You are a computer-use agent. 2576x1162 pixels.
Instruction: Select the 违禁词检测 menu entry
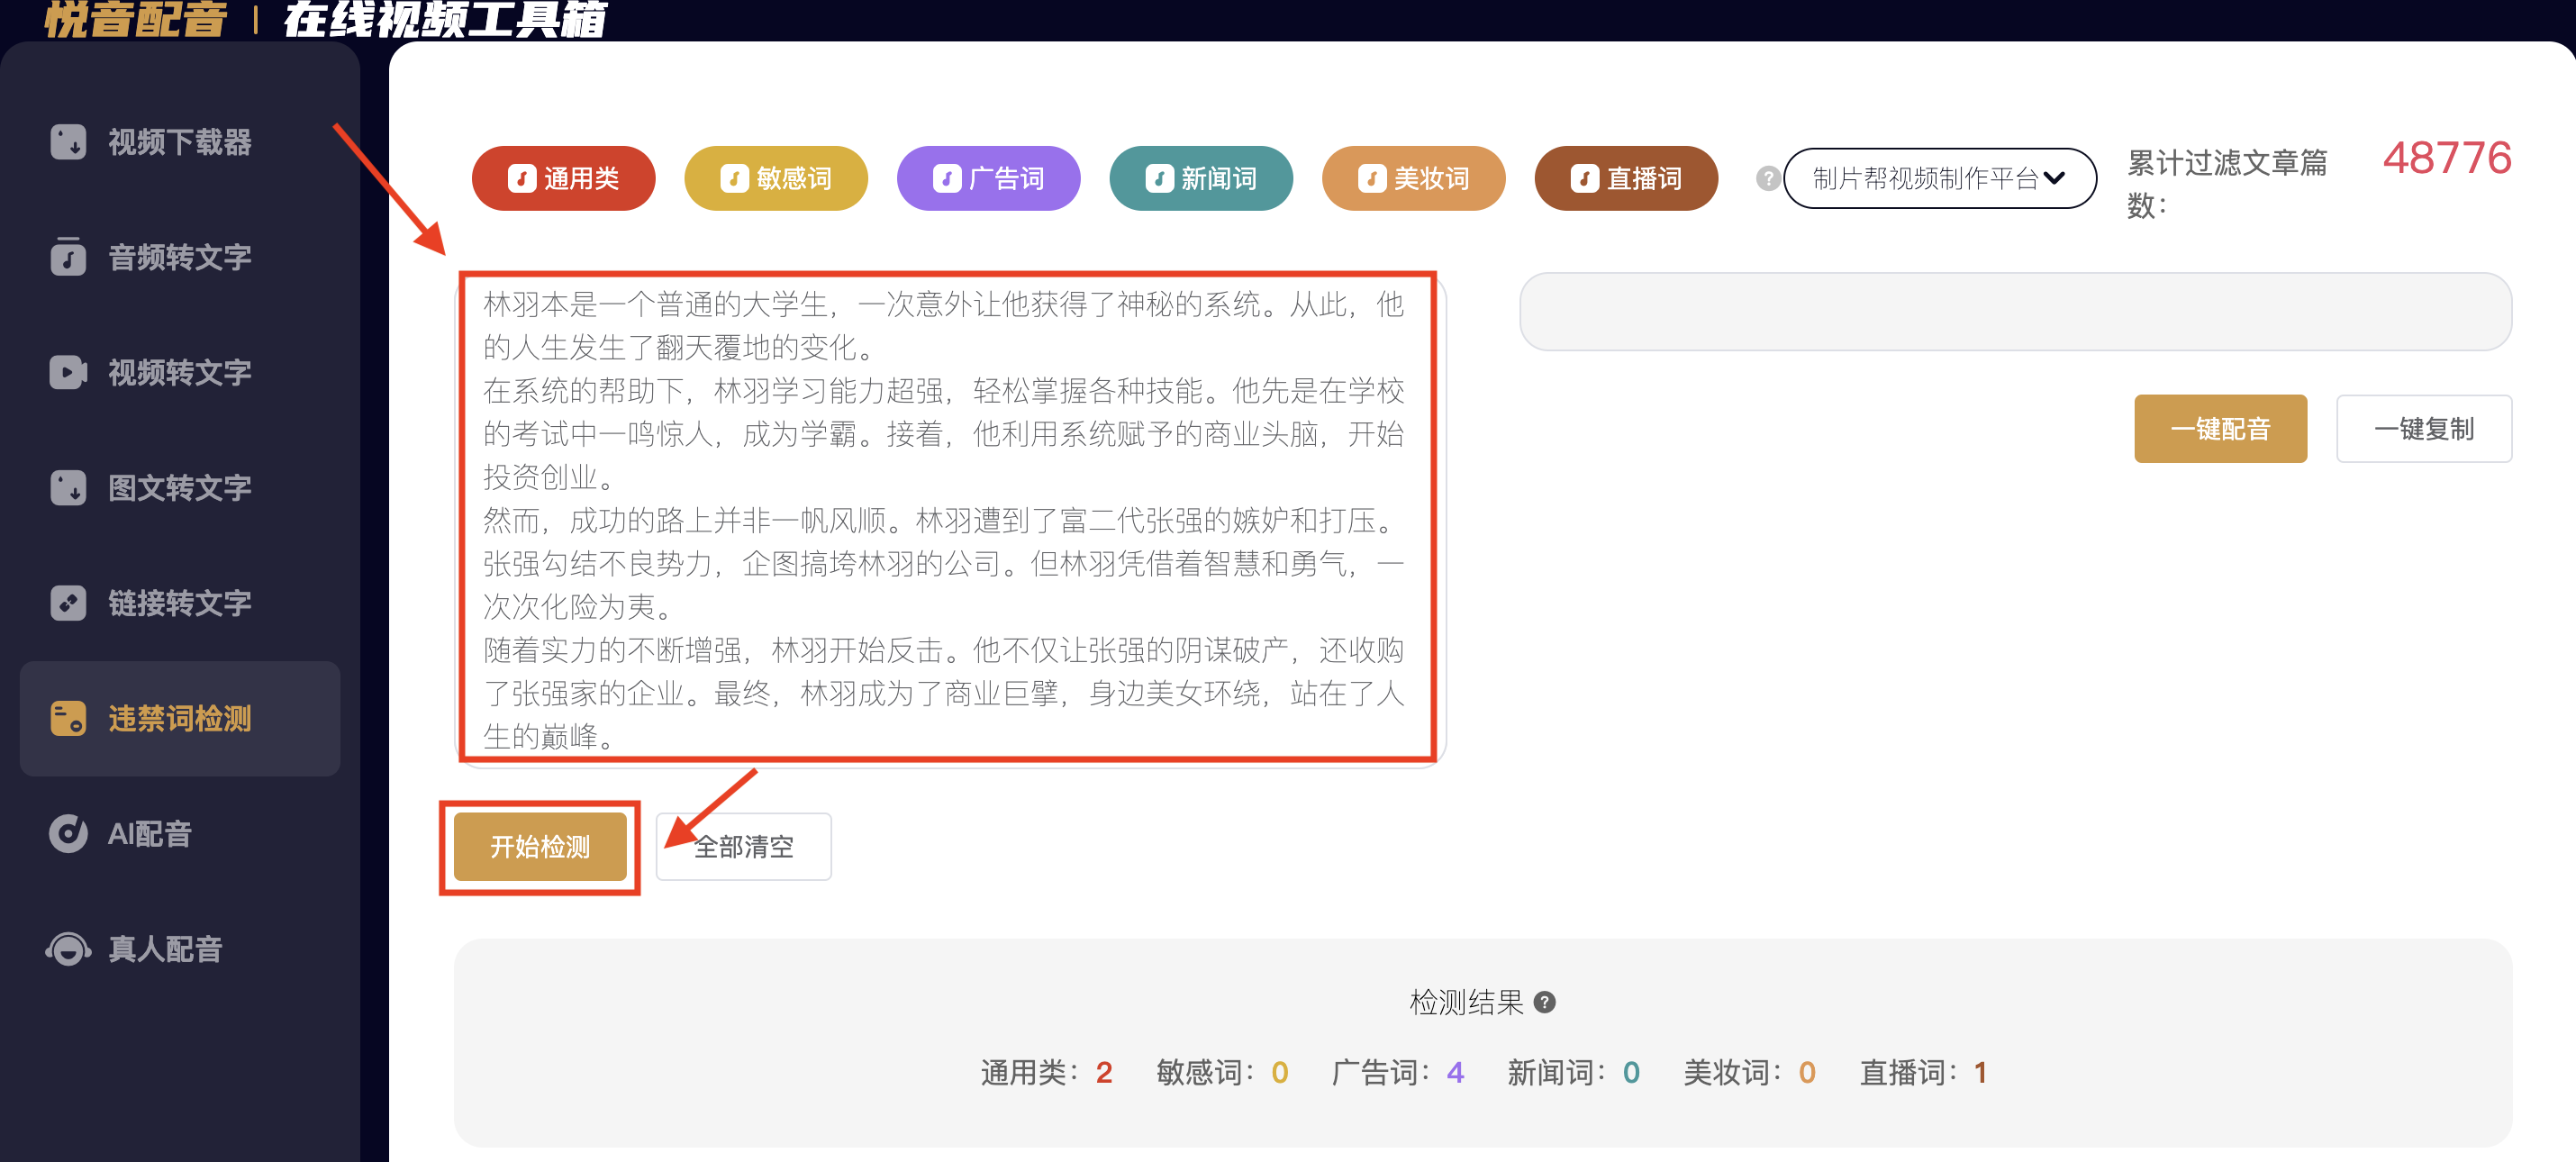[x=180, y=718]
